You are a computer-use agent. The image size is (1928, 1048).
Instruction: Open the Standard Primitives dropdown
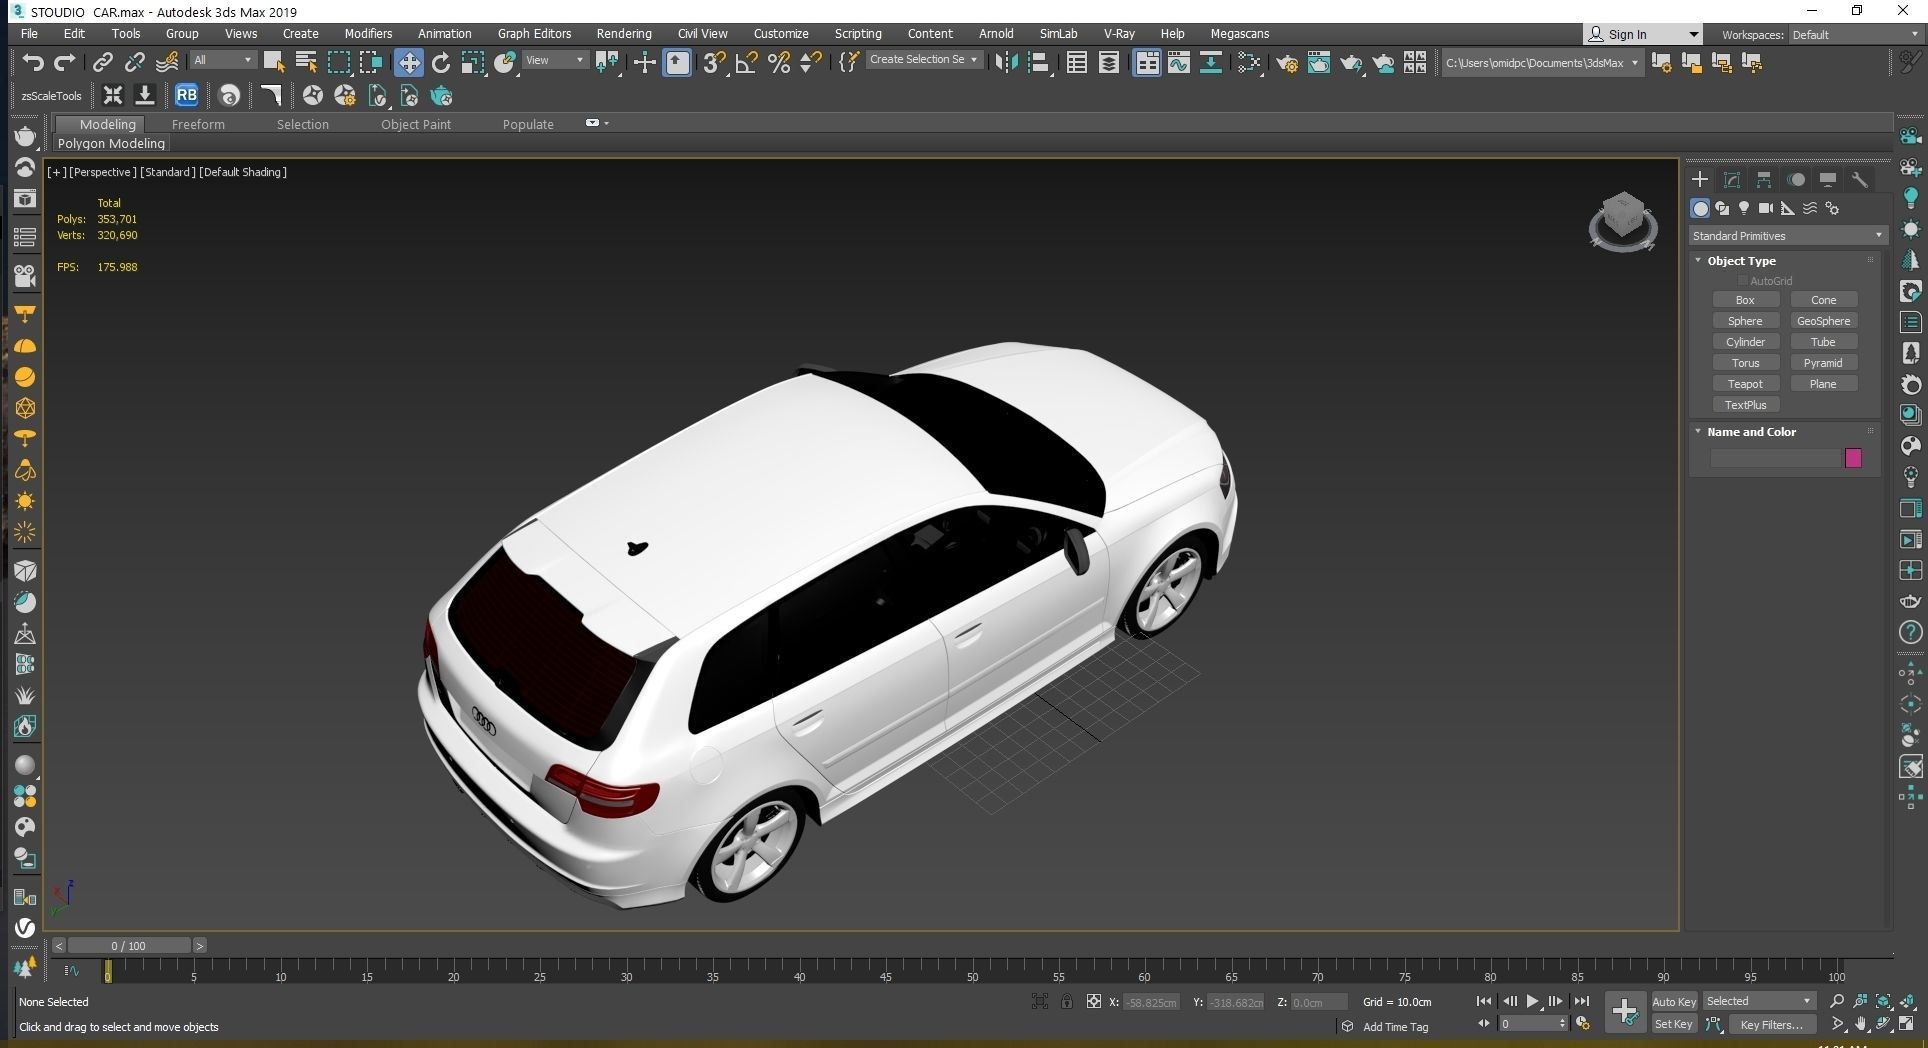point(1788,236)
